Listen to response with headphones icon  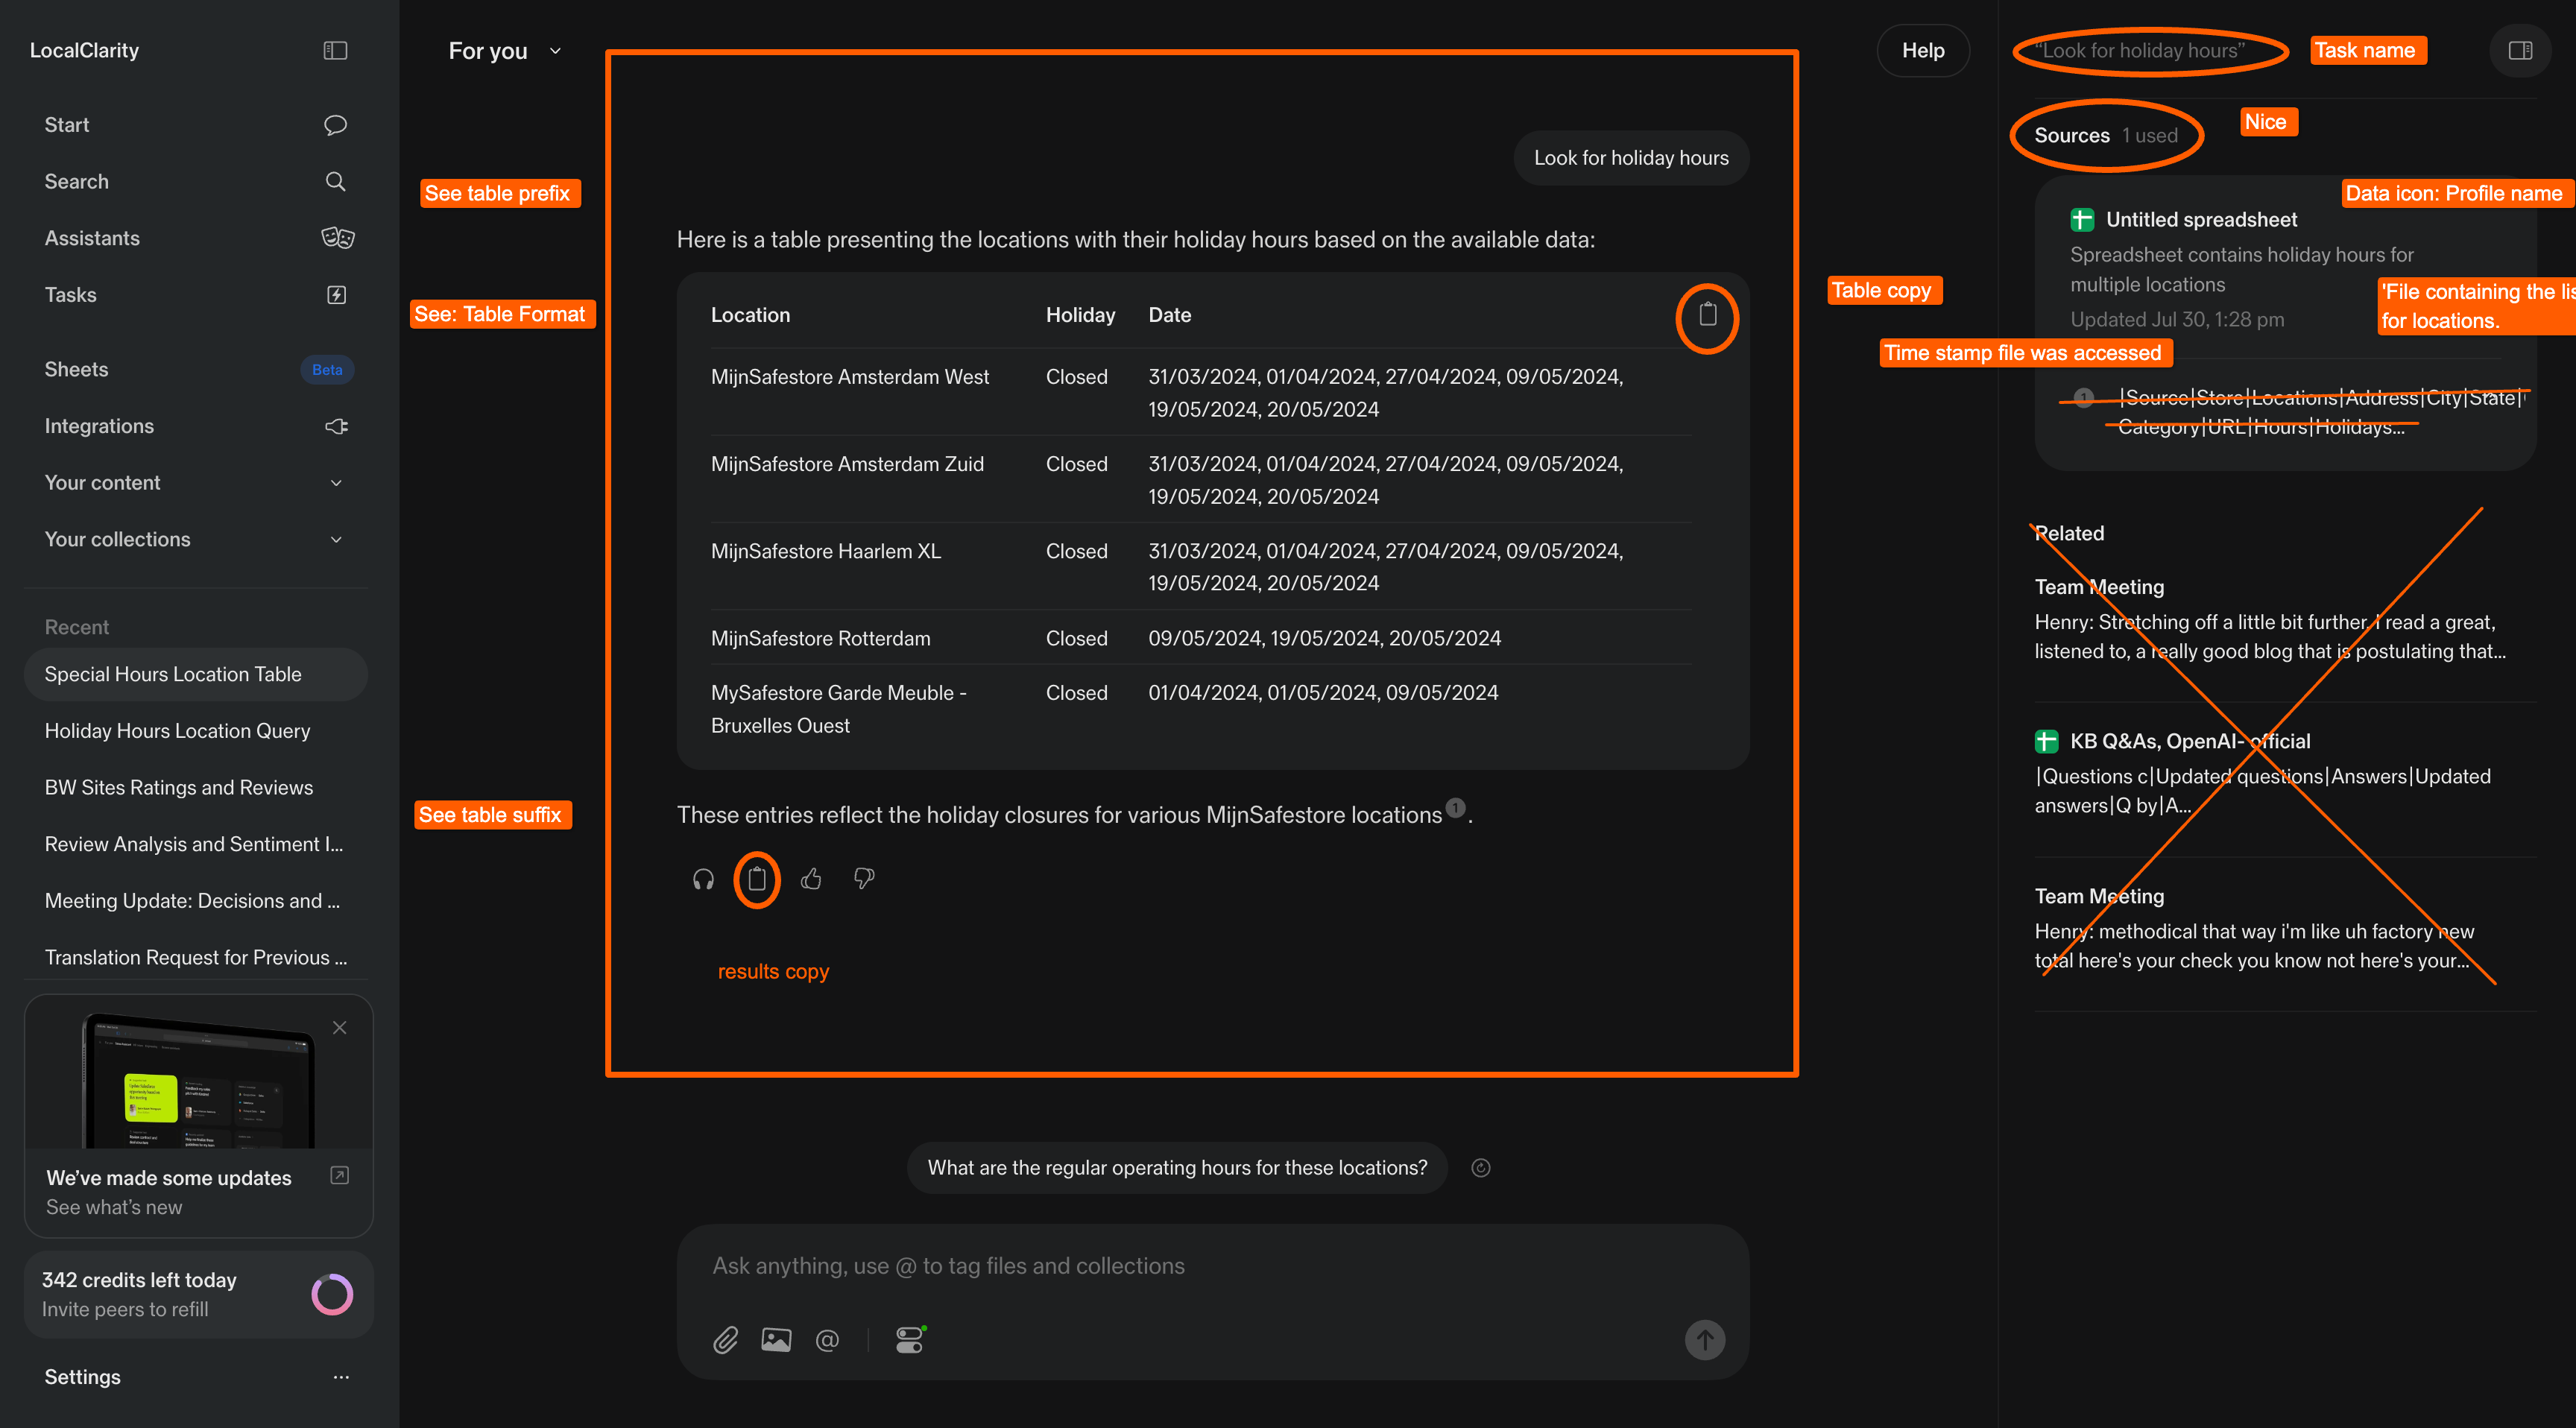pos(703,879)
